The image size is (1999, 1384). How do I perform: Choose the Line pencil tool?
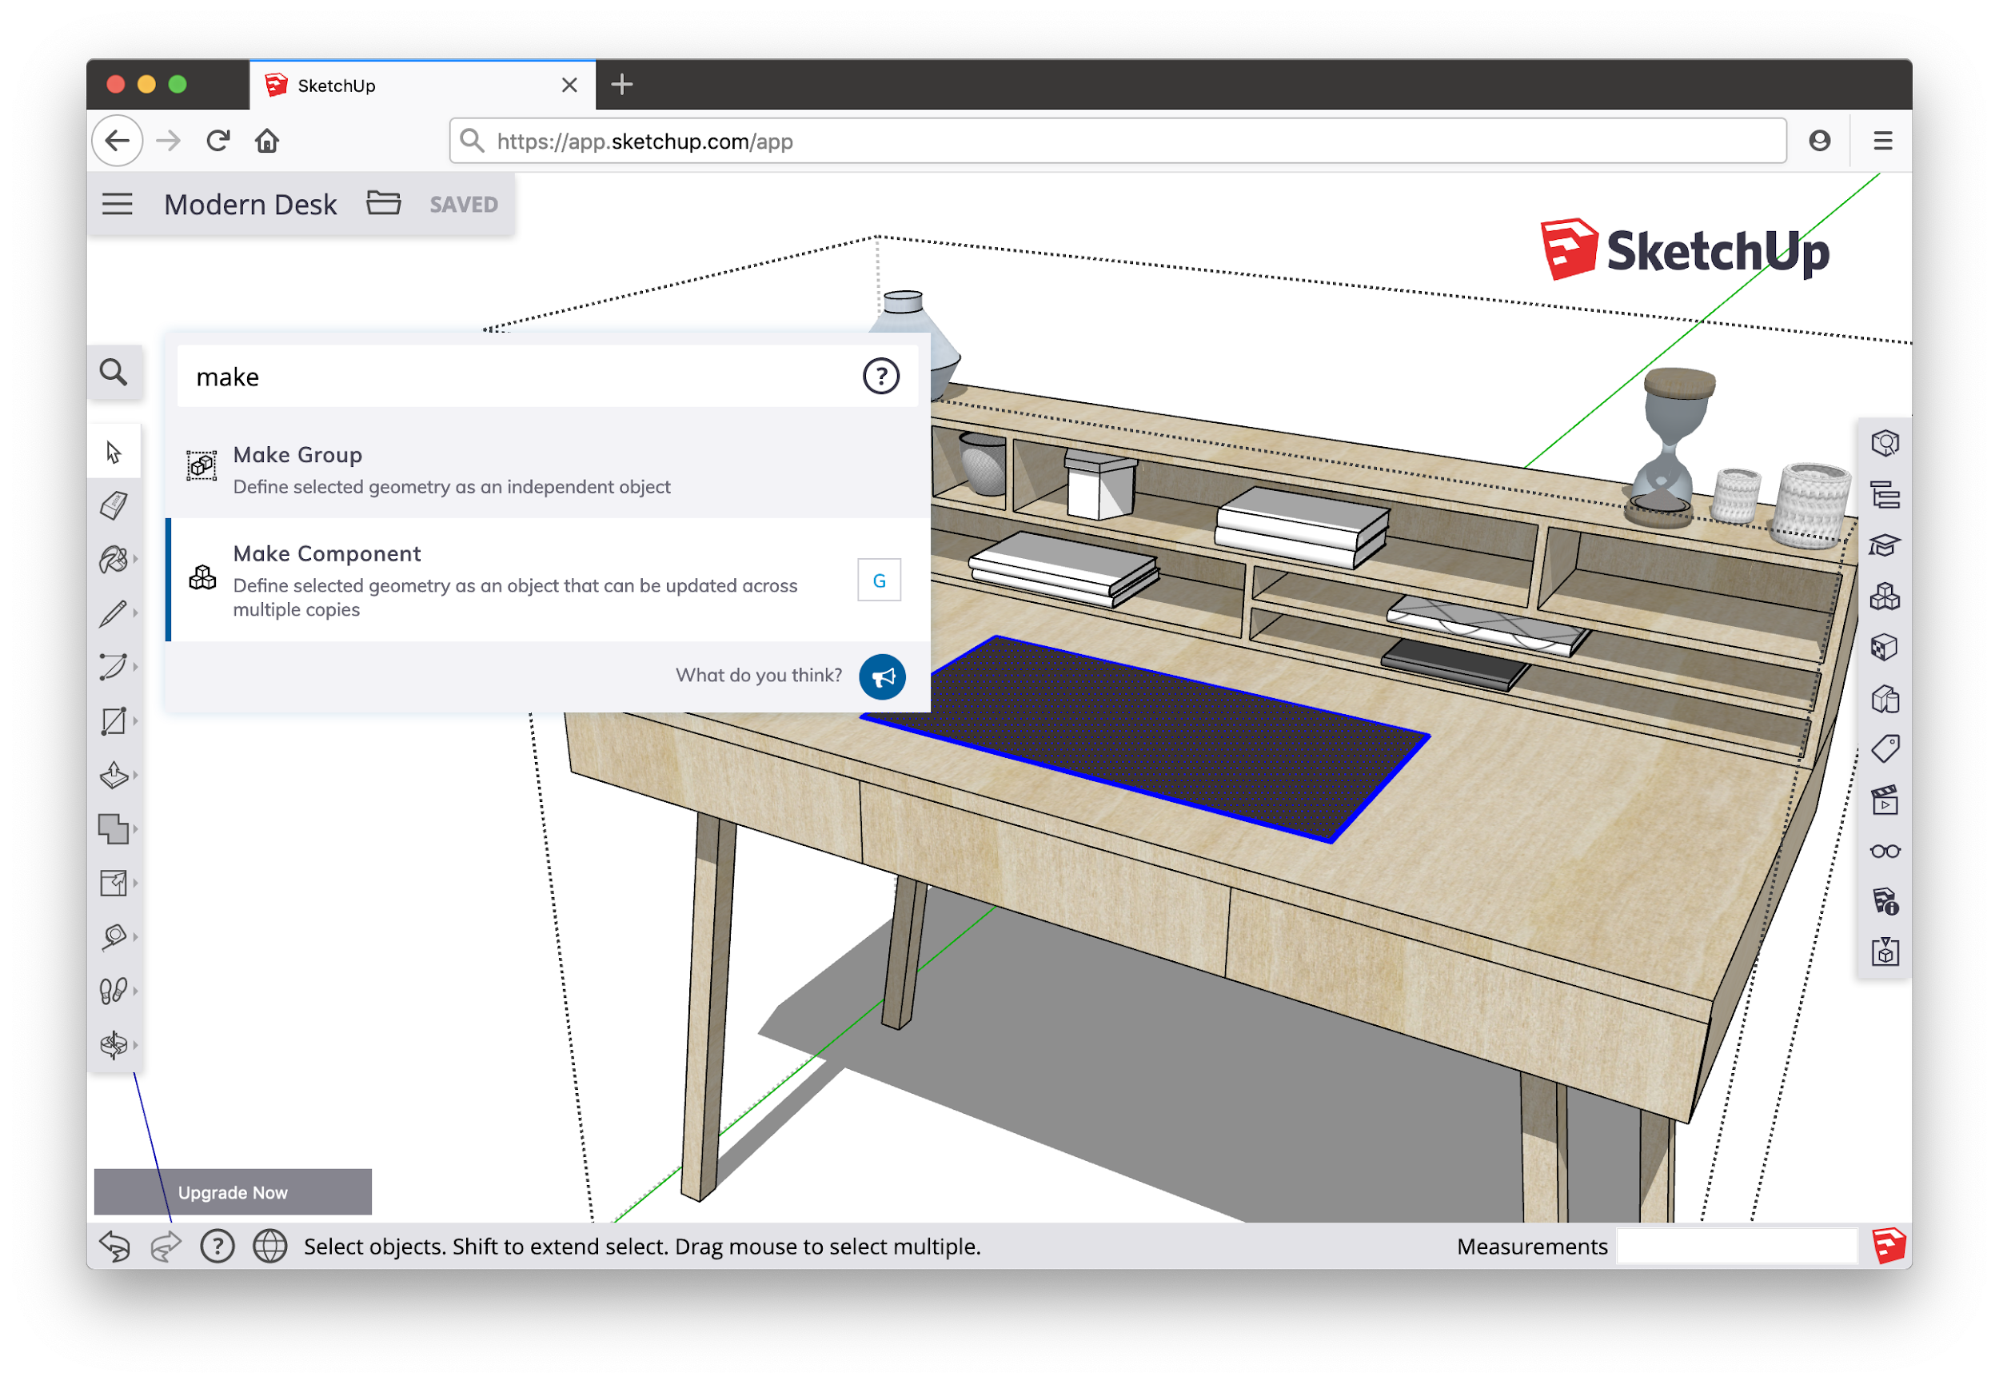(113, 613)
